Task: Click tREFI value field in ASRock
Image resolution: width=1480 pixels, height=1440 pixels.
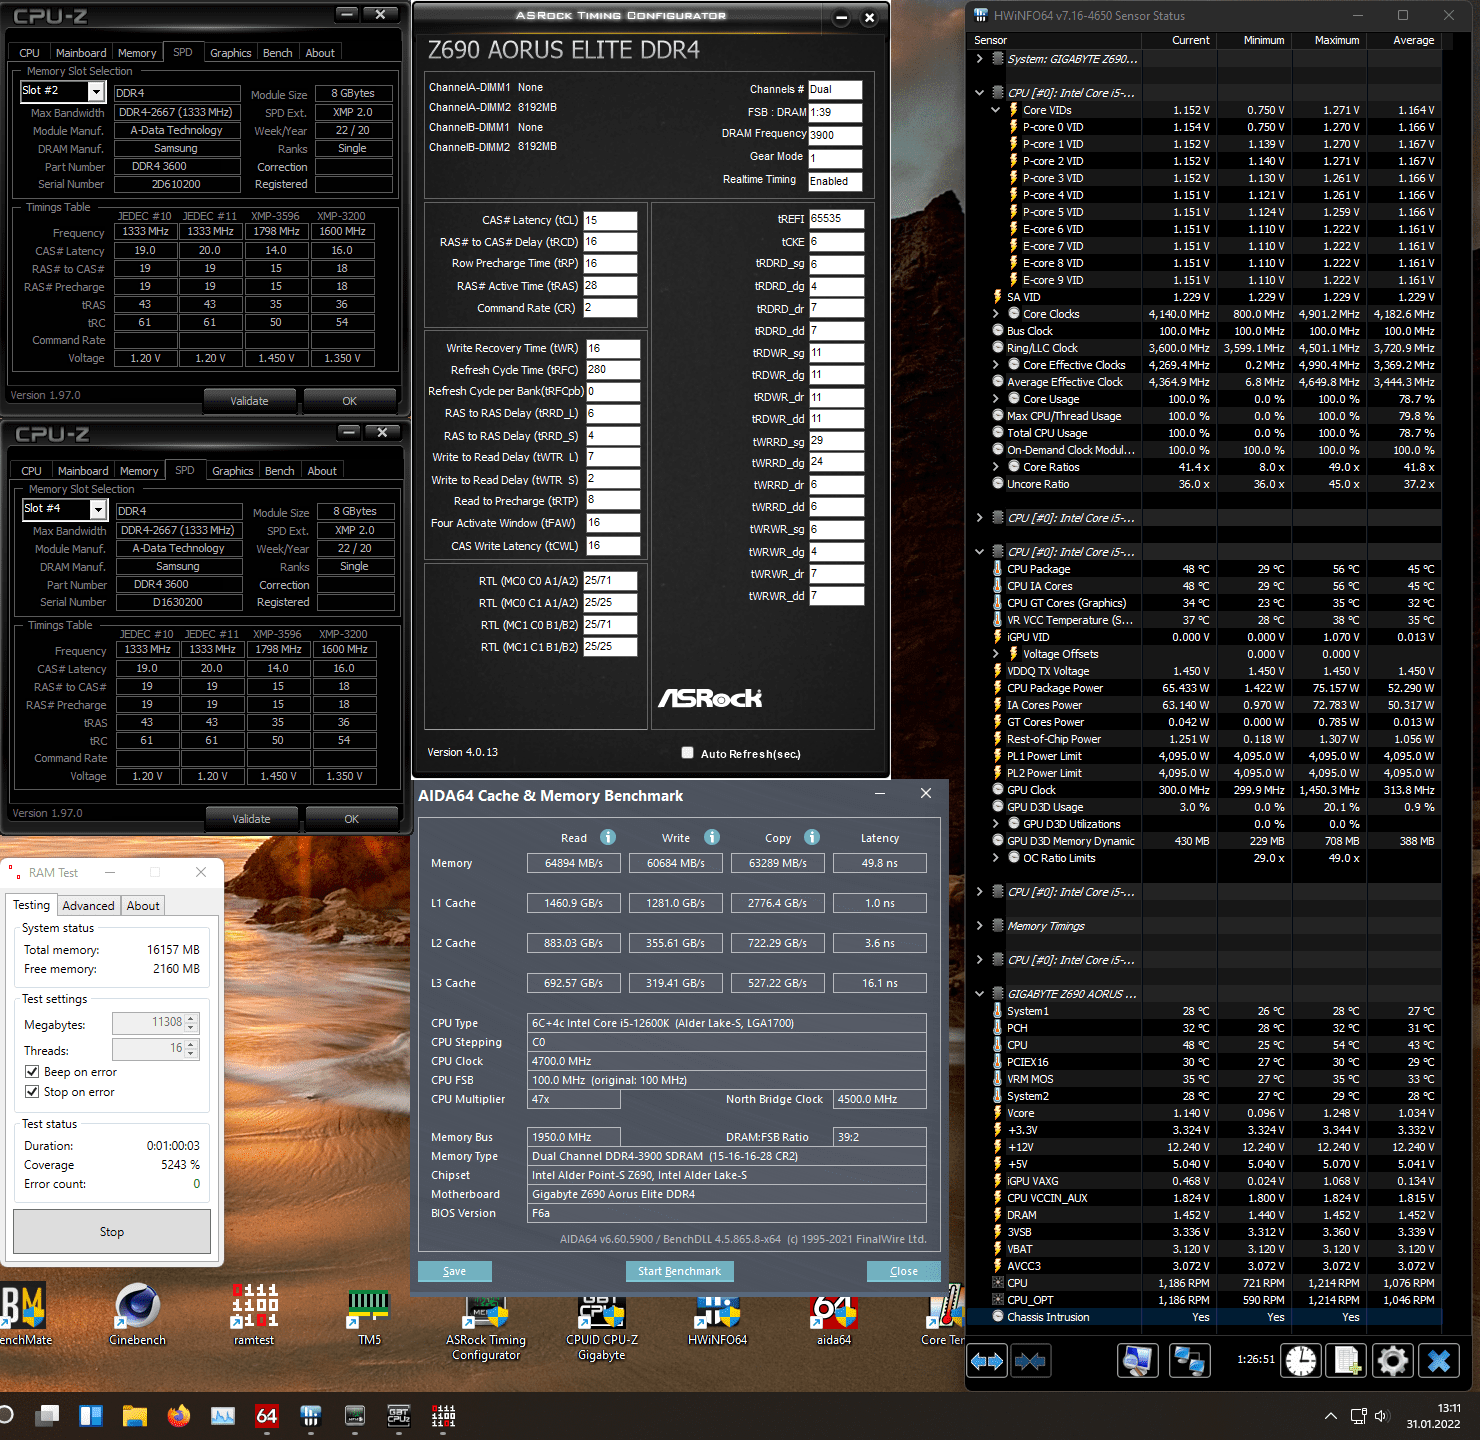Action: [x=836, y=218]
